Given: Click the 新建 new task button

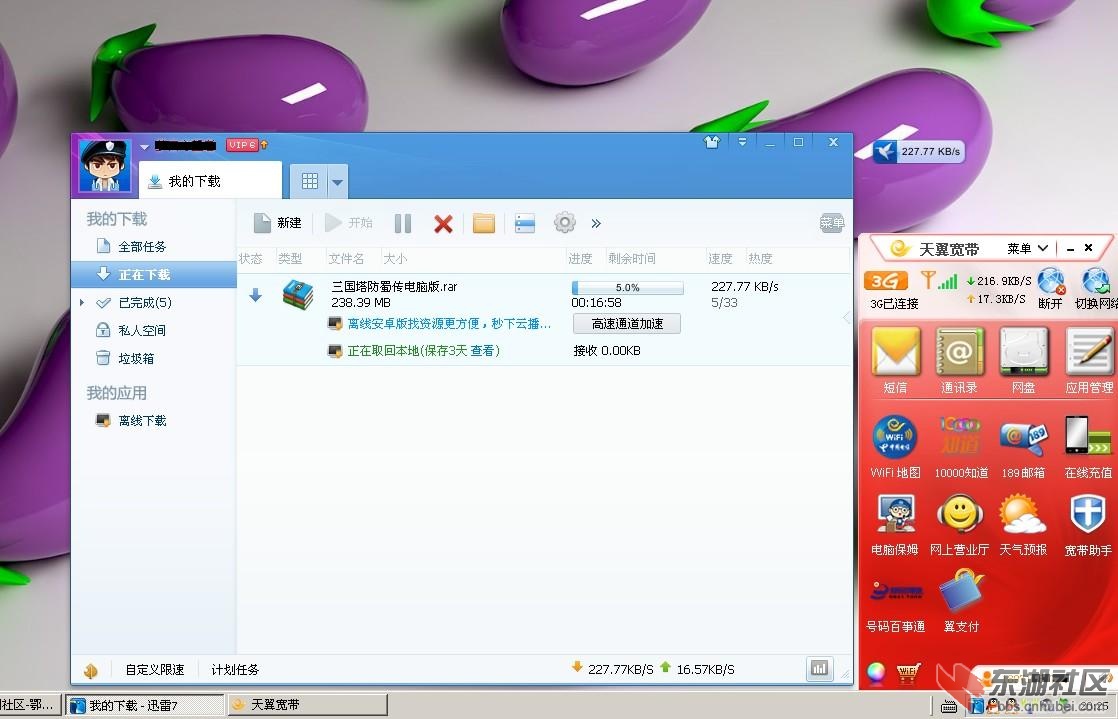Looking at the screenshot, I should 278,223.
